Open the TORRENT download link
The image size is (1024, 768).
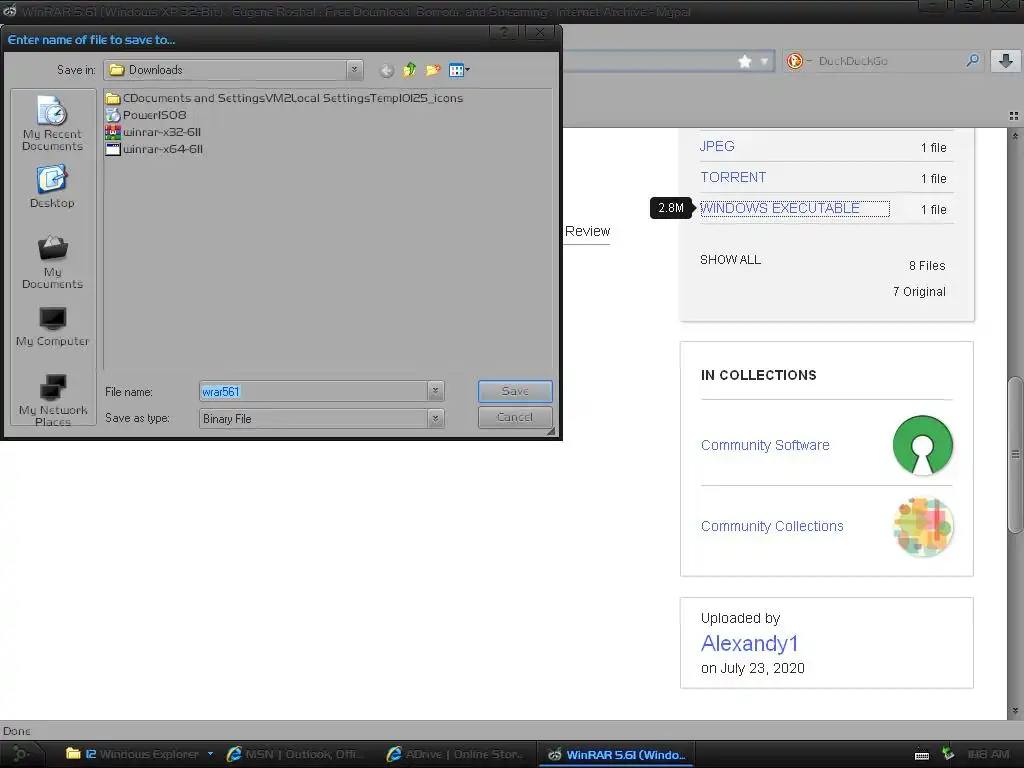733,177
